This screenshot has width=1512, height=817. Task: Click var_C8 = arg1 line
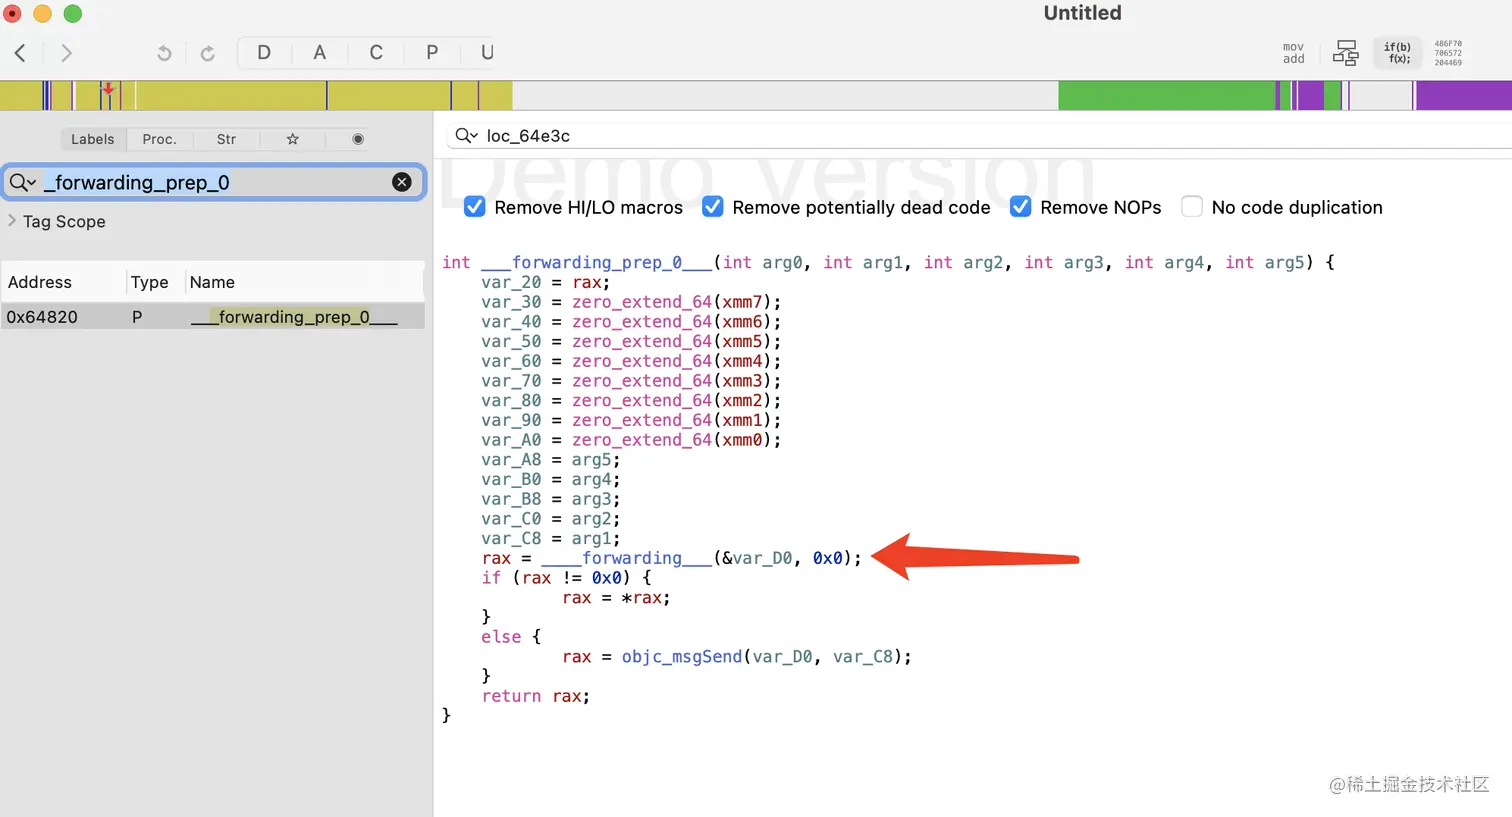click(550, 539)
